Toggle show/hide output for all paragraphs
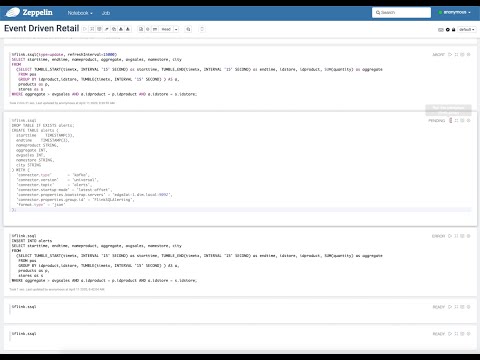The image size is (480, 360). pos(99,29)
